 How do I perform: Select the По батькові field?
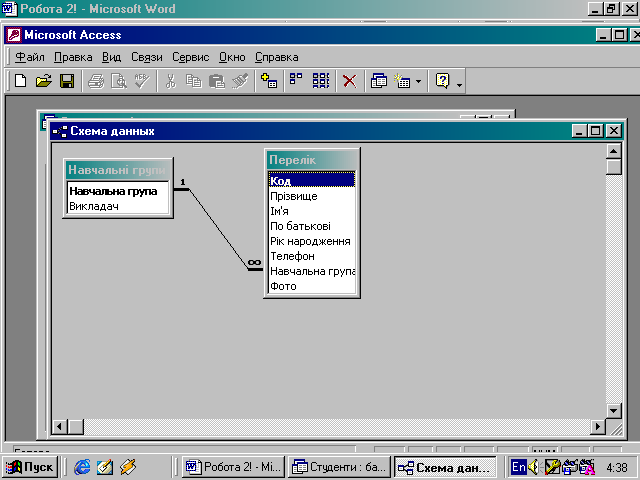click(x=312, y=226)
